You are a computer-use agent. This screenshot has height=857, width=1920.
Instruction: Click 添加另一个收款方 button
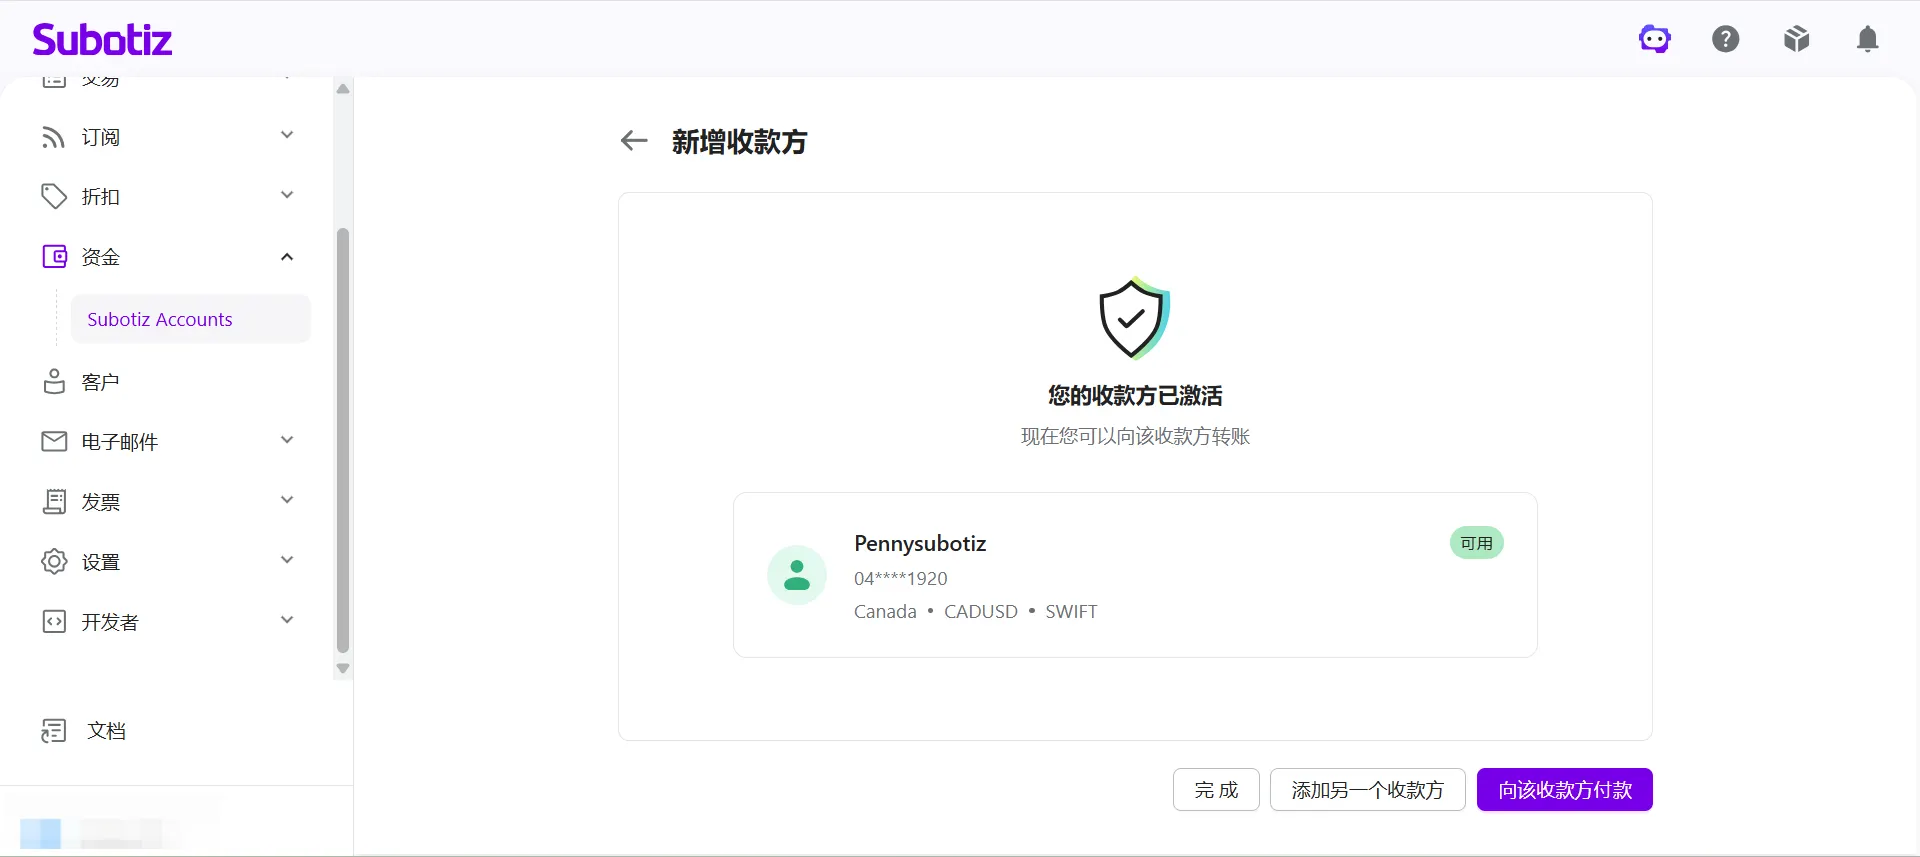coord(1368,790)
